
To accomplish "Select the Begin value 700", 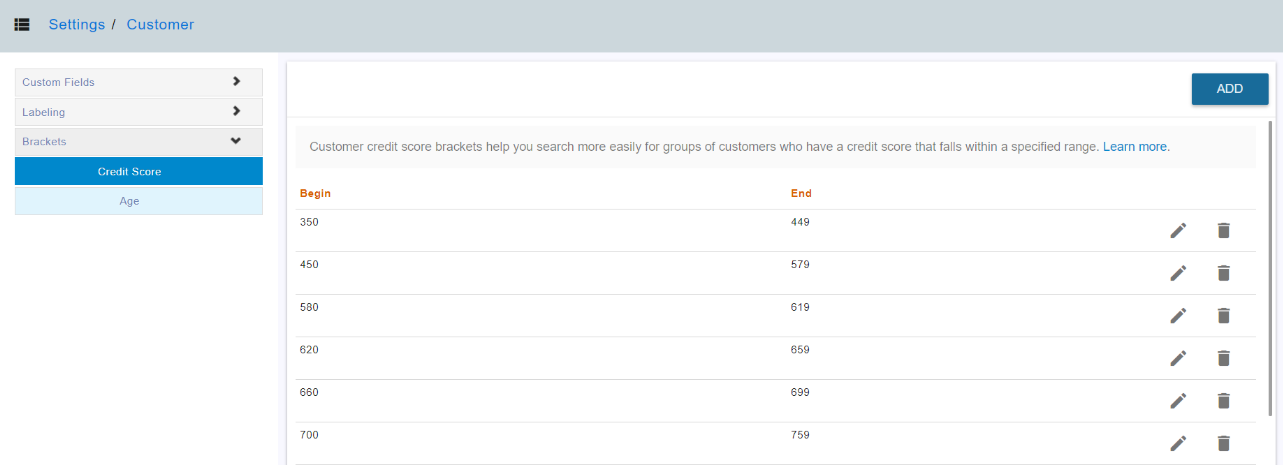I will [309, 435].
